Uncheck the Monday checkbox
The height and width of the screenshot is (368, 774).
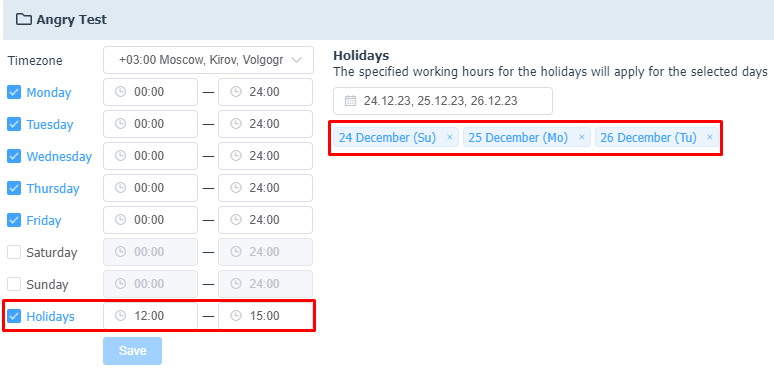(14, 92)
